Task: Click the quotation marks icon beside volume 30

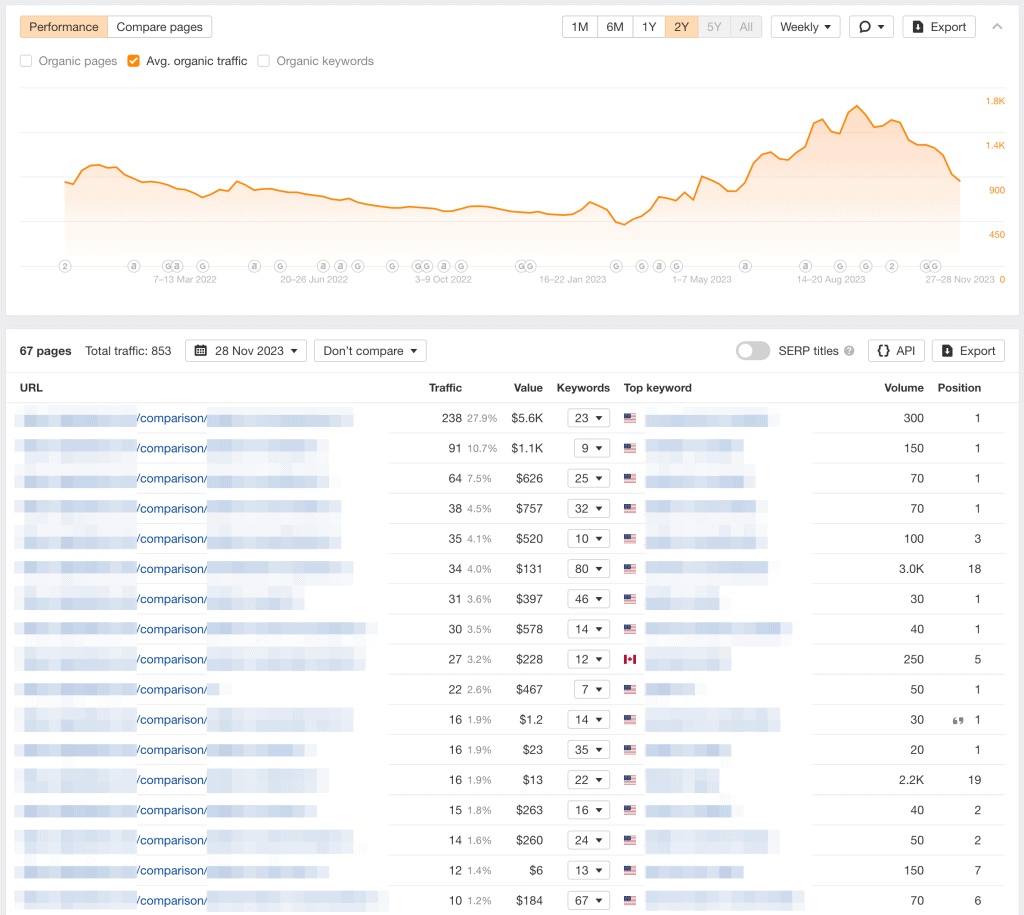Action: (x=957, y=719)
